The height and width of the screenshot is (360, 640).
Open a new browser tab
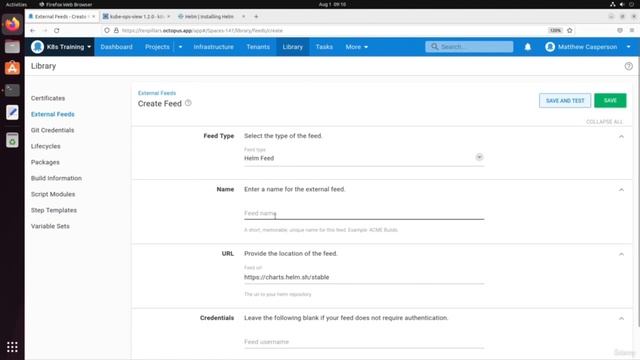click(x=256, y=17)
